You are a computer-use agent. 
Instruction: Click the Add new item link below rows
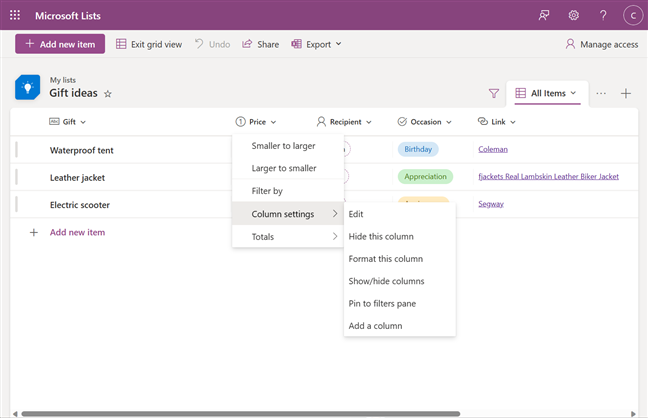pos(77,232)
